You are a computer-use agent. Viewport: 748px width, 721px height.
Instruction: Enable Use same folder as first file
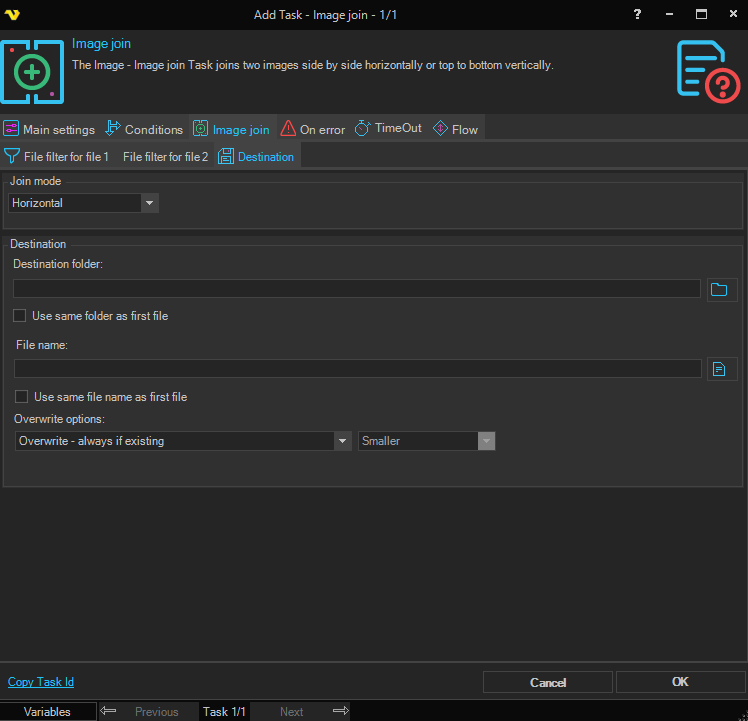click(x=20, y=316)
